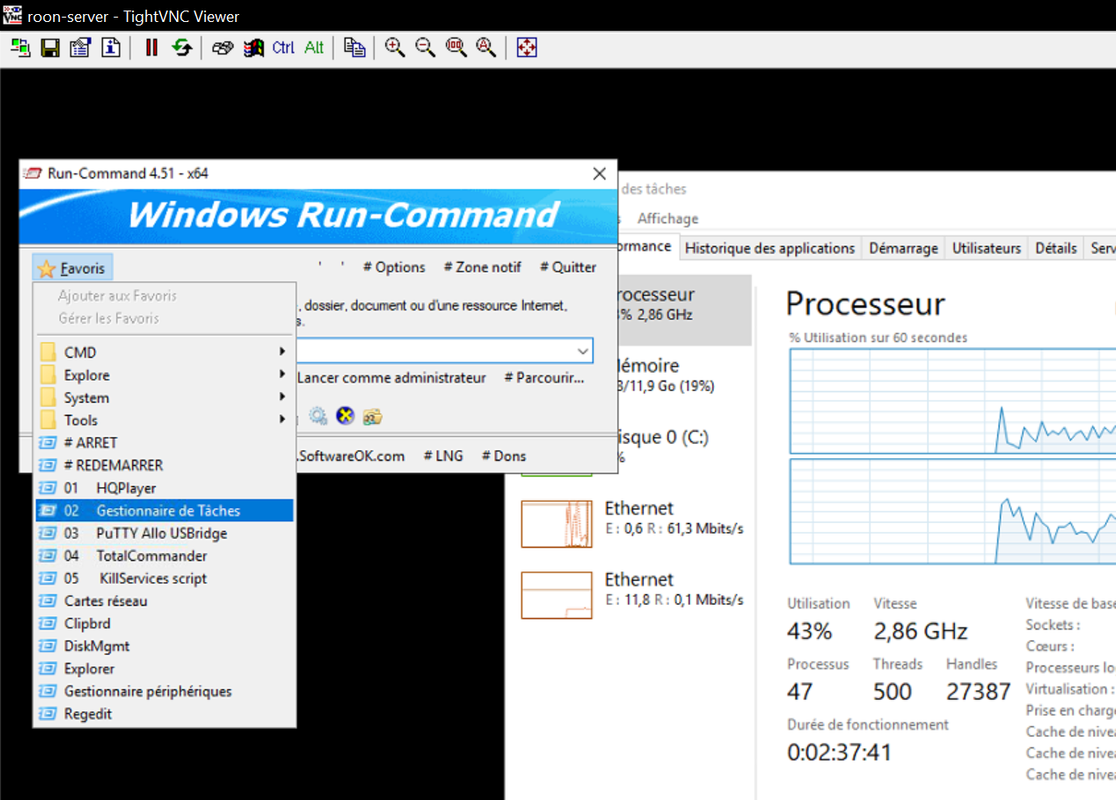
Task: Switch to Démarrage tab in Task Manager
Action: [903, 248]
